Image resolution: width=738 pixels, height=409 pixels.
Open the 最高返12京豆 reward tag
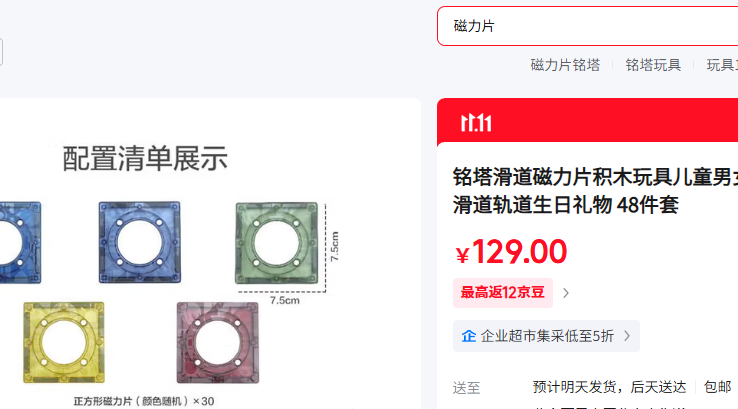(503, 293)
